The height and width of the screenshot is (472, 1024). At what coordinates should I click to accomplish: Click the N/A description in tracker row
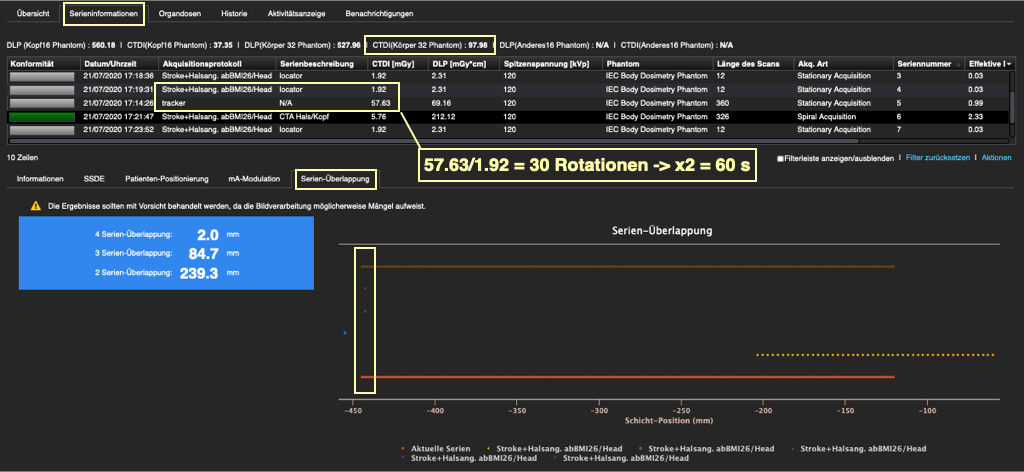tap(285, 103)
